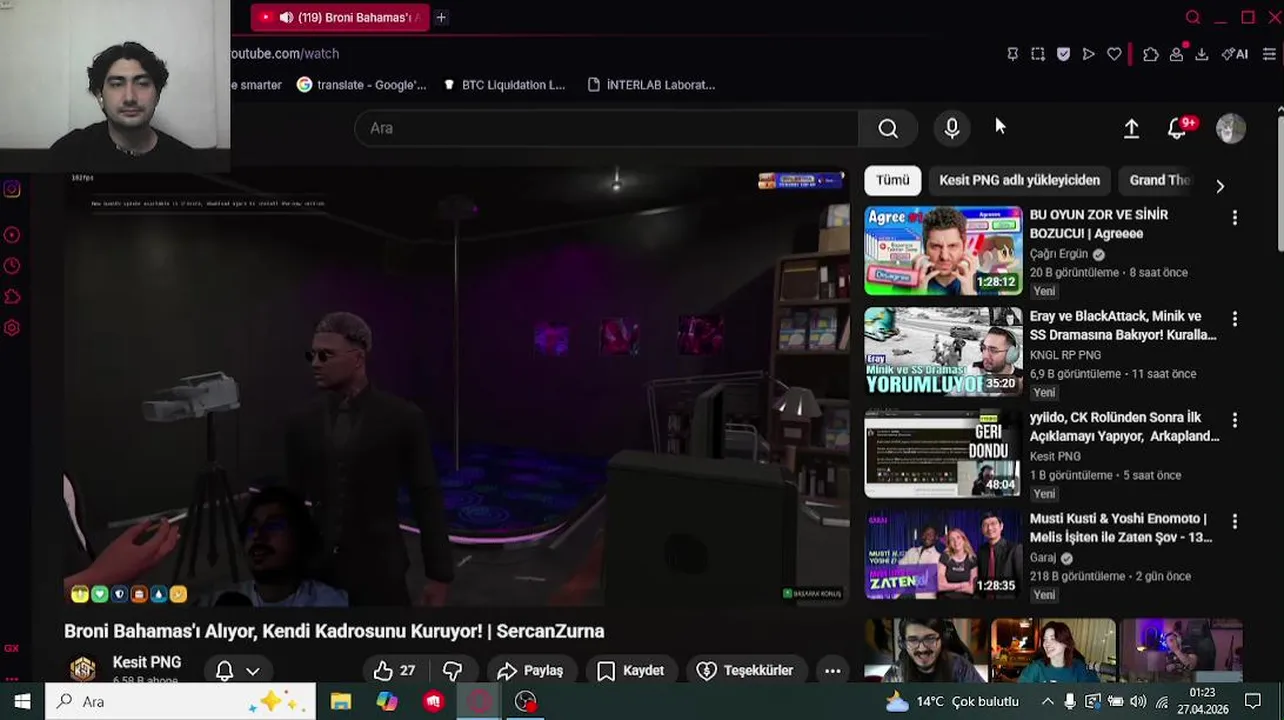Open the BTC Liquidation bookmark
The image size is (1284, 720).
[504, 85]
